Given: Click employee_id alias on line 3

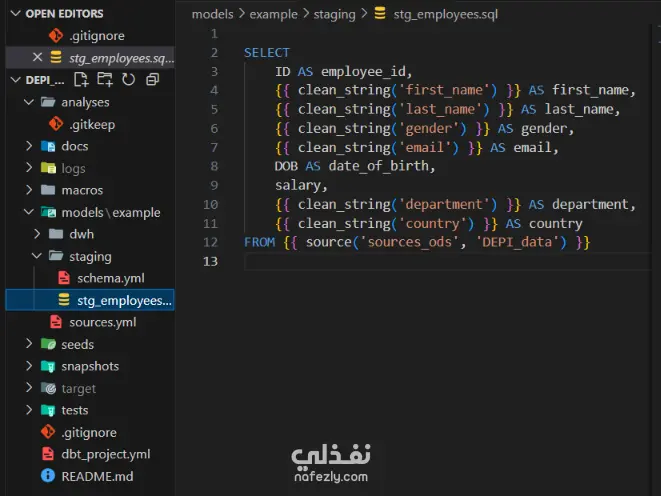Looking at the screenshot, I should (363, 72).
